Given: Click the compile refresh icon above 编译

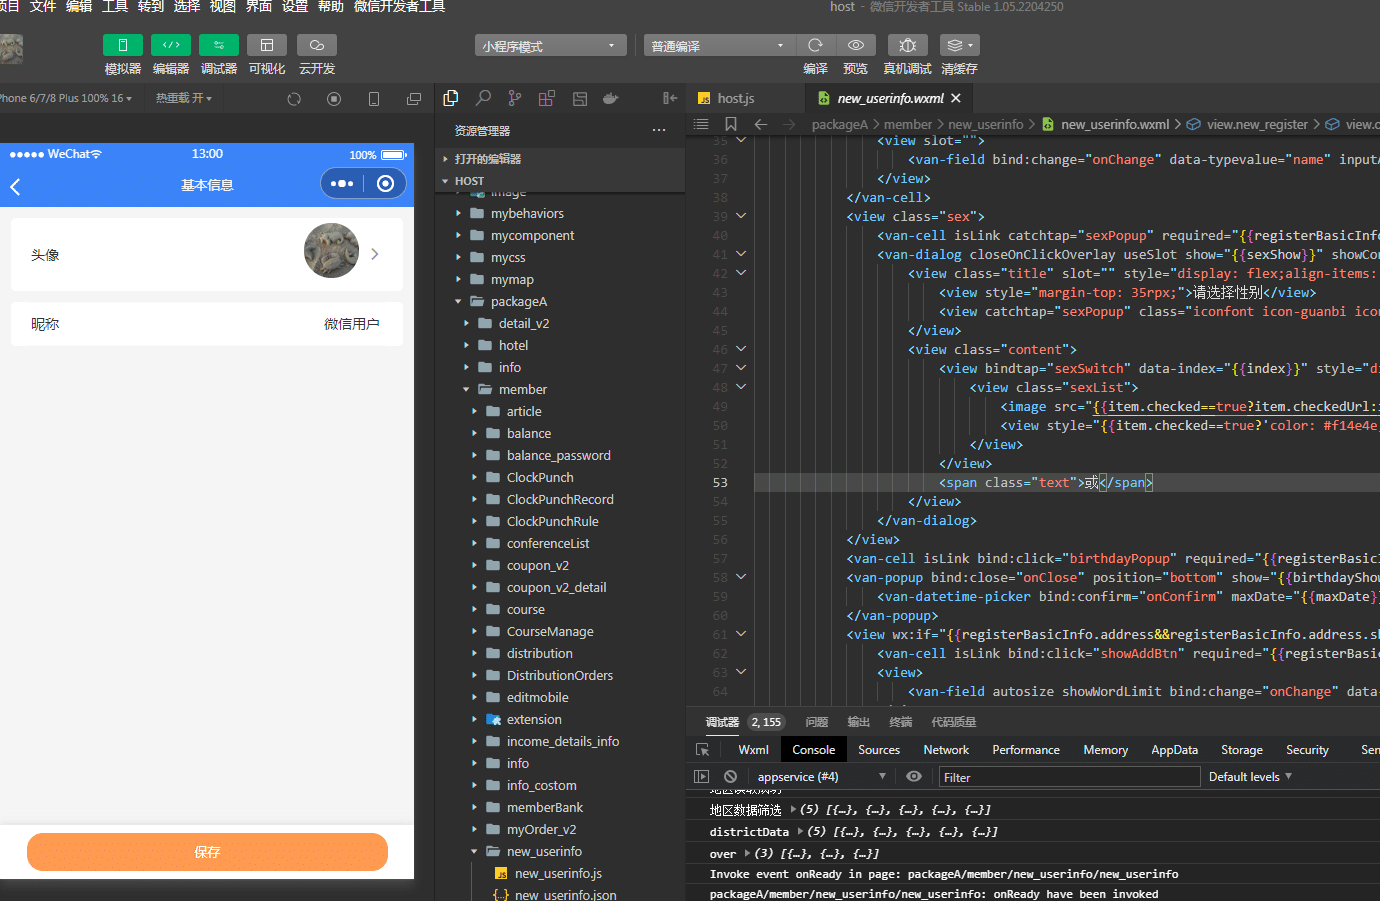Looking at the screenshot, I should point(815,45).
